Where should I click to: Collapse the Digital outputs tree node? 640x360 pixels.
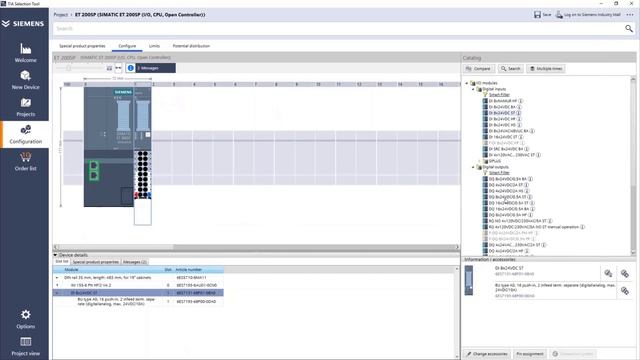[x=473, y=167]
